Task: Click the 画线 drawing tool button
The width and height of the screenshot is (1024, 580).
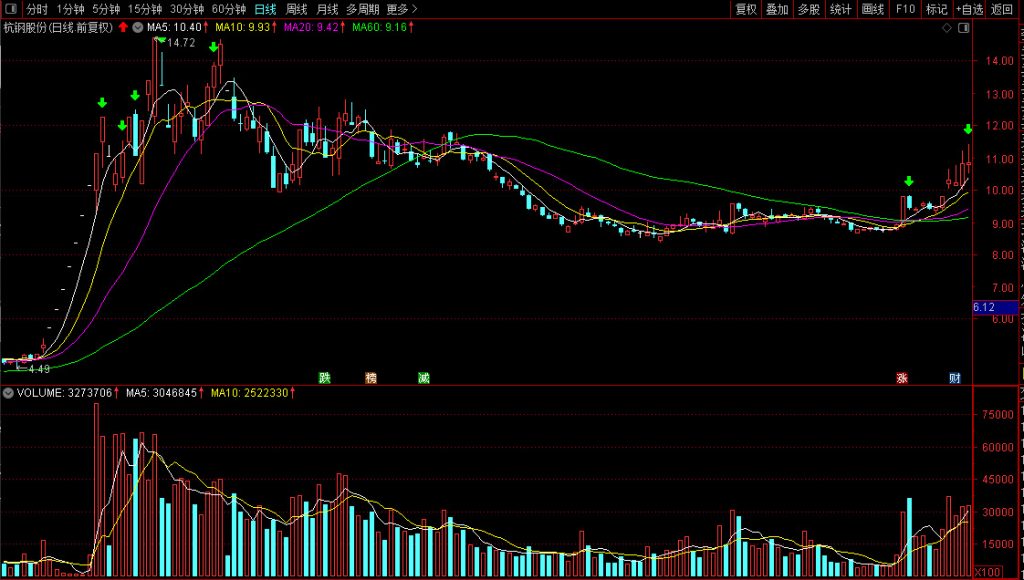Action: click(872, 9)
